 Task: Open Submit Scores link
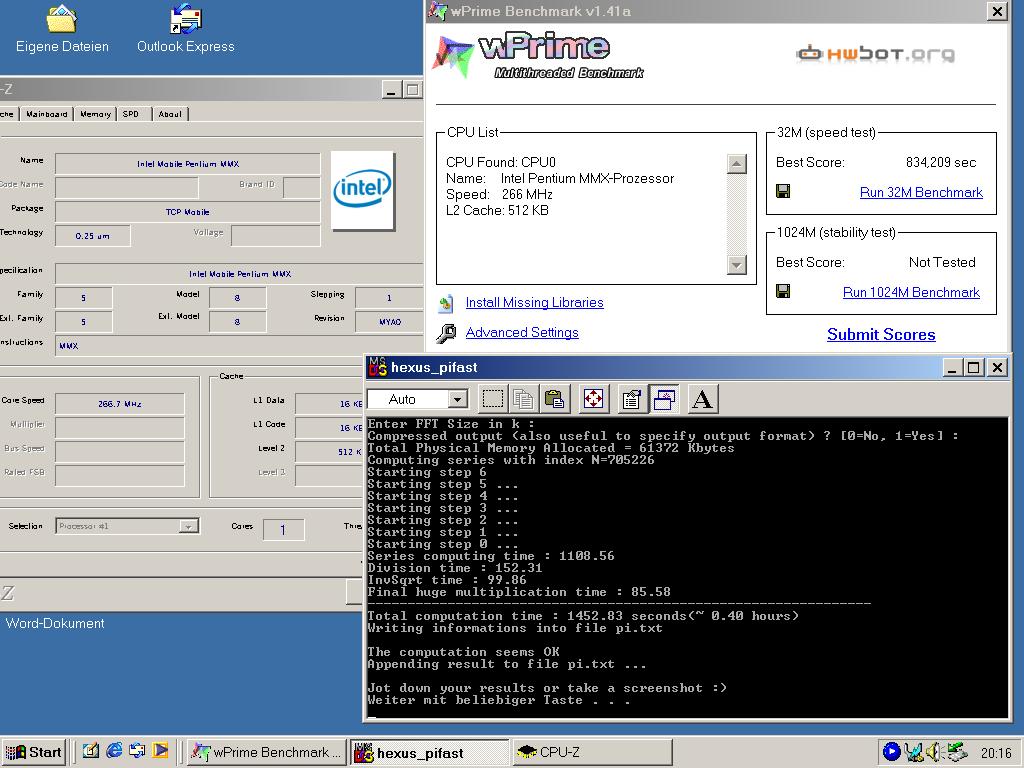[x=881, y=334]
